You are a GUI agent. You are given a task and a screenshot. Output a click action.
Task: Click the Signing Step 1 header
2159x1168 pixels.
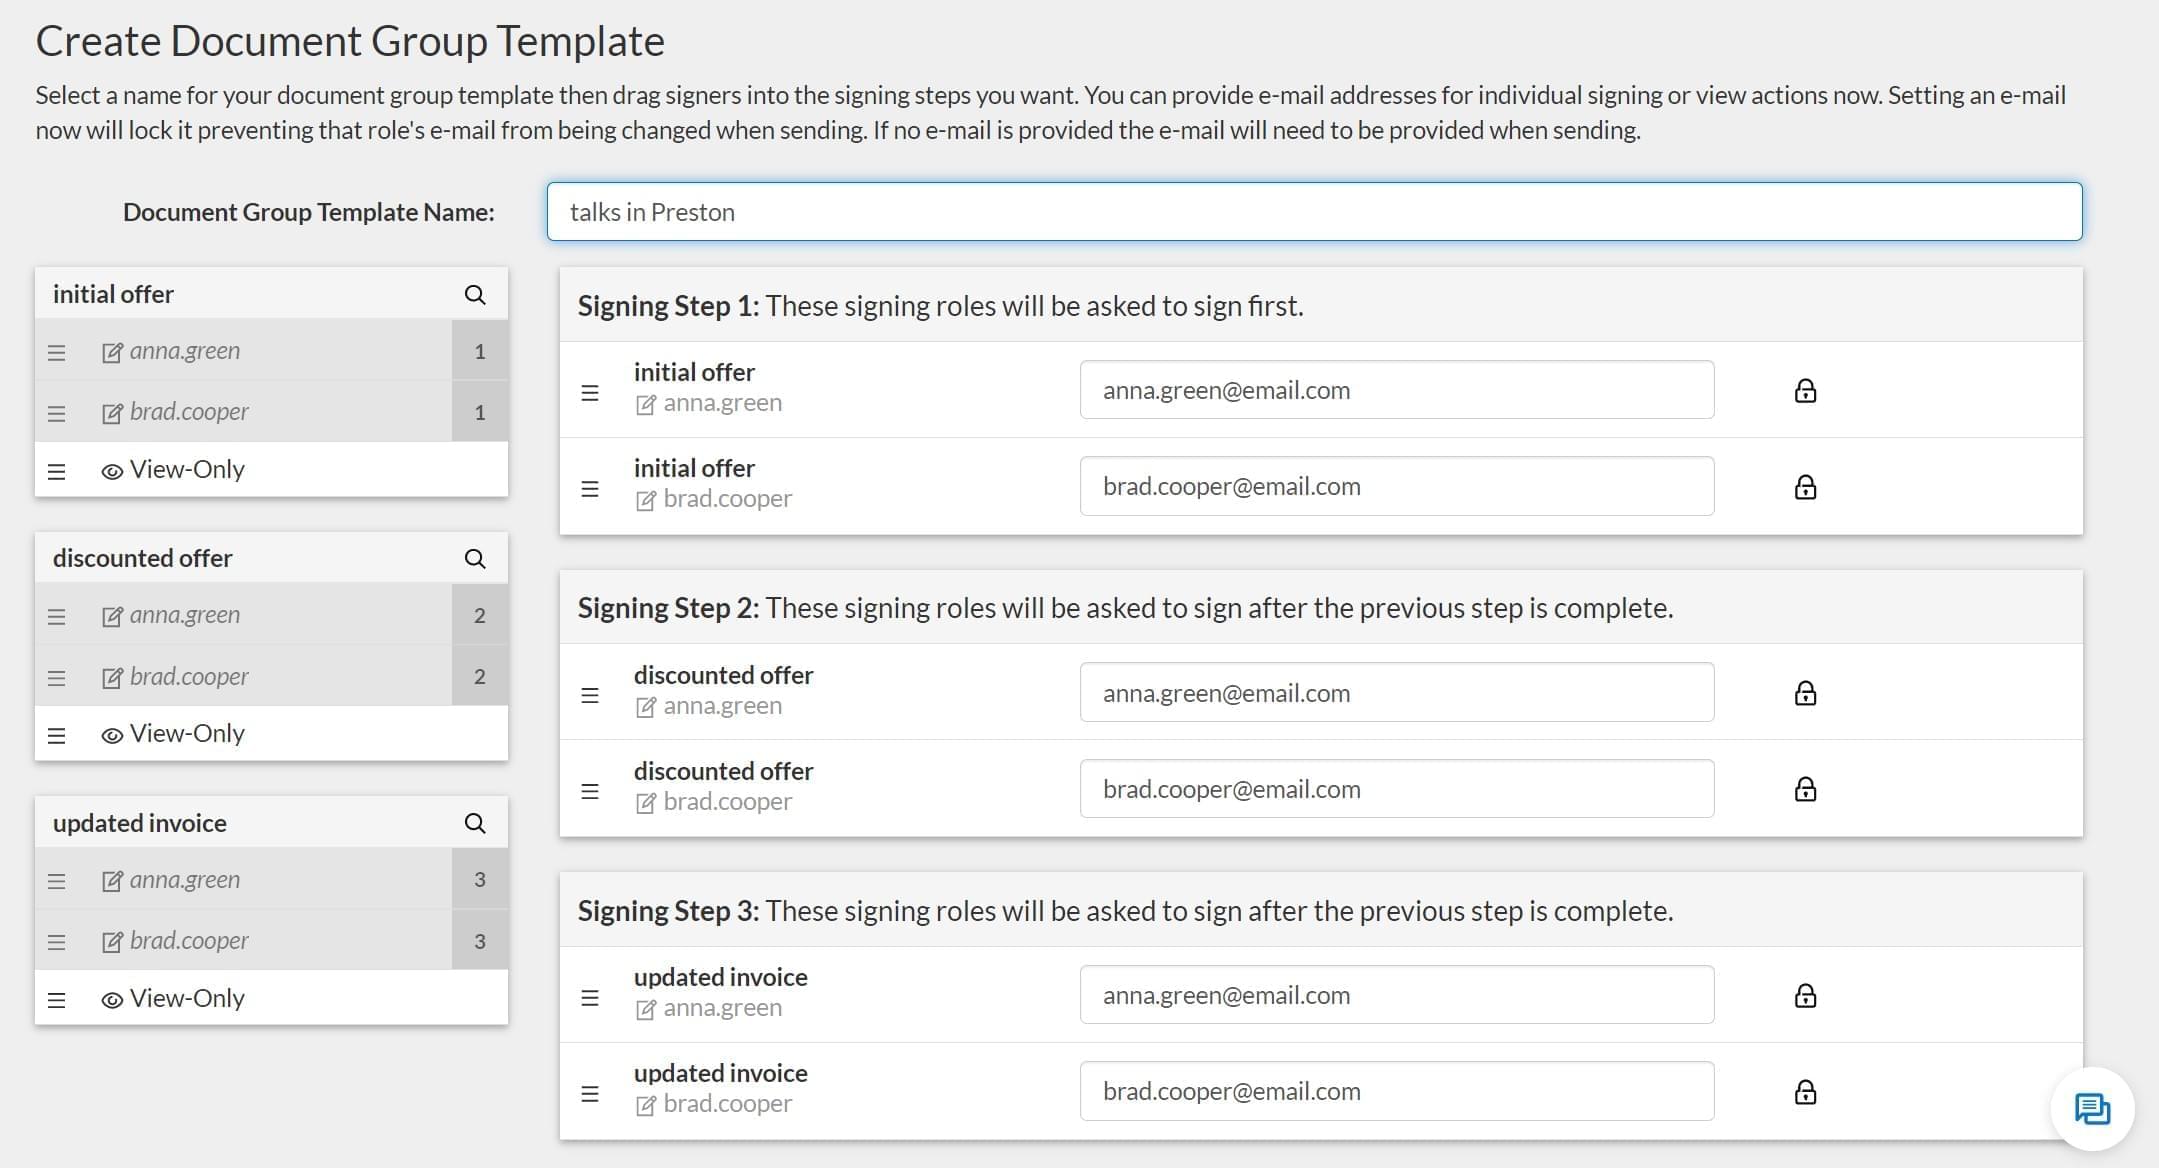(x=940, y=305)
